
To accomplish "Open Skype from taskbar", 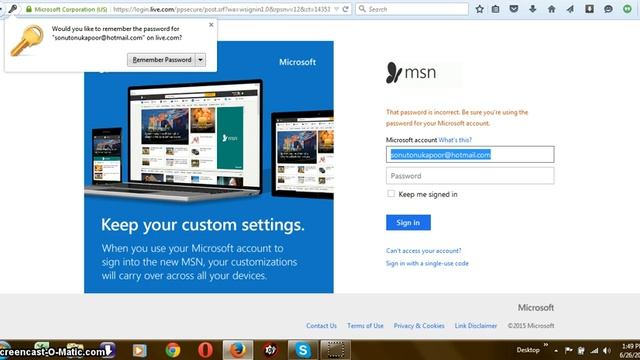I will coord(303,350).
